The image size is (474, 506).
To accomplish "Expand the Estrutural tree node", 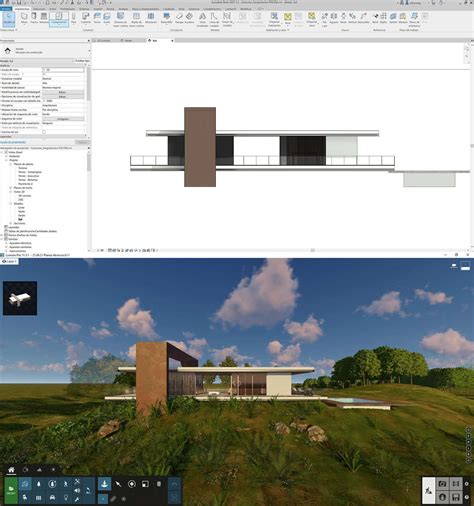I will (6, 156).
